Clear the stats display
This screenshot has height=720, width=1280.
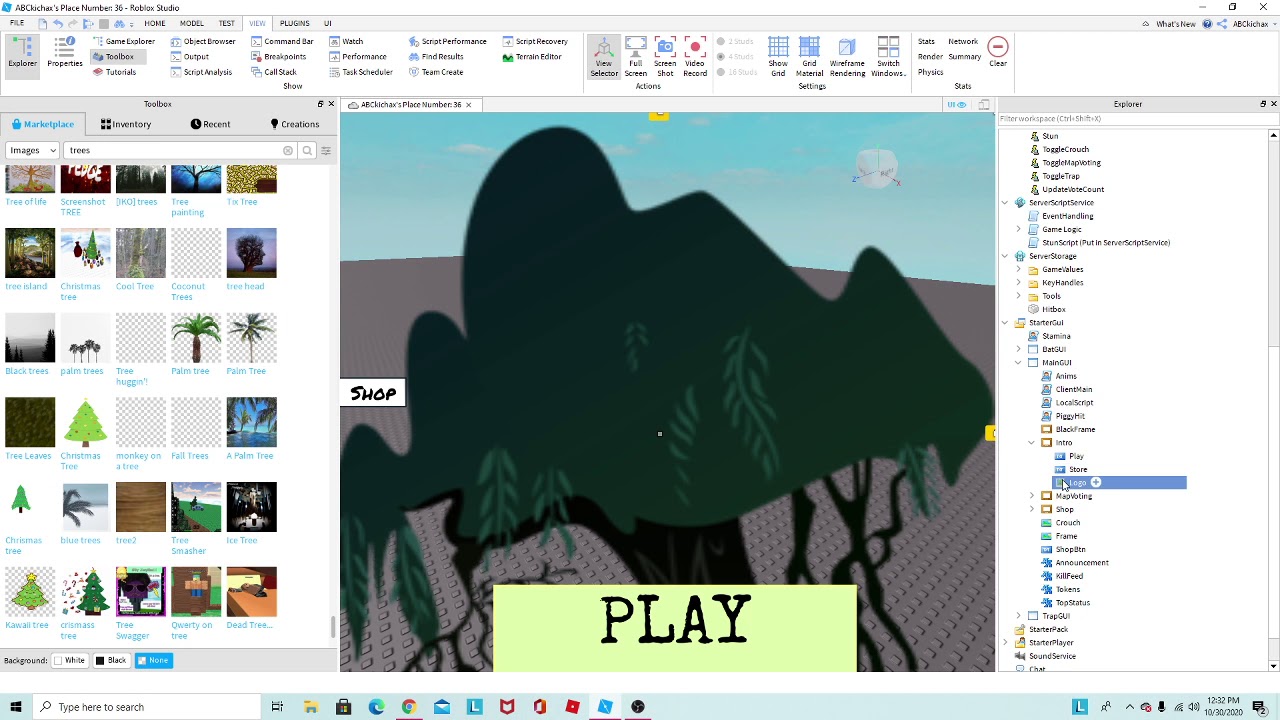[x=997, y=52]
